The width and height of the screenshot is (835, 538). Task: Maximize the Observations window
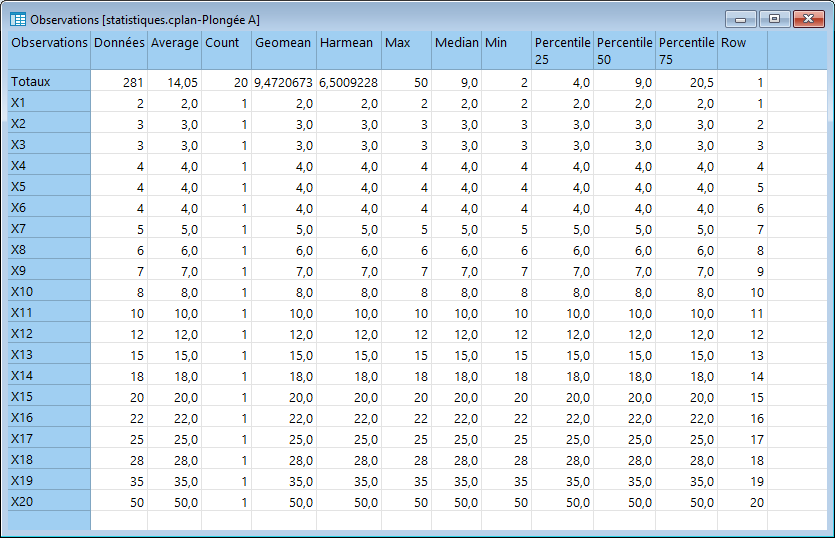point(774,19)
